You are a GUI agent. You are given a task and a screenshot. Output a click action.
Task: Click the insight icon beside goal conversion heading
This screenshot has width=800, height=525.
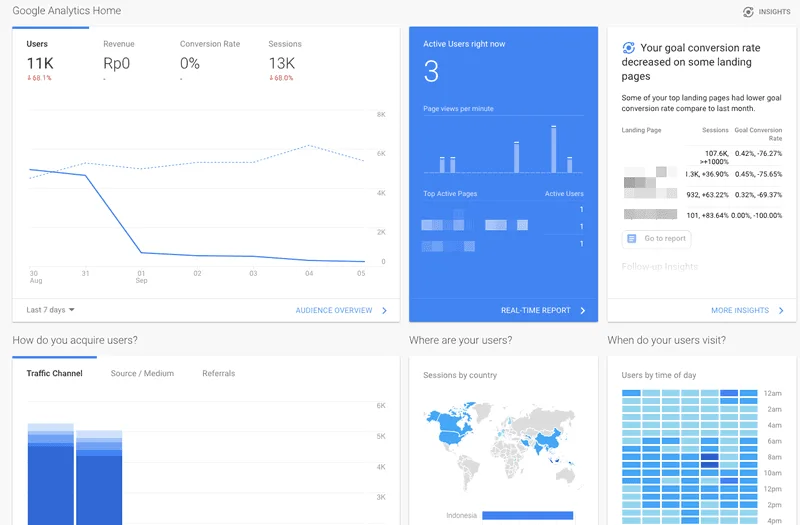[x=629, y=48]
